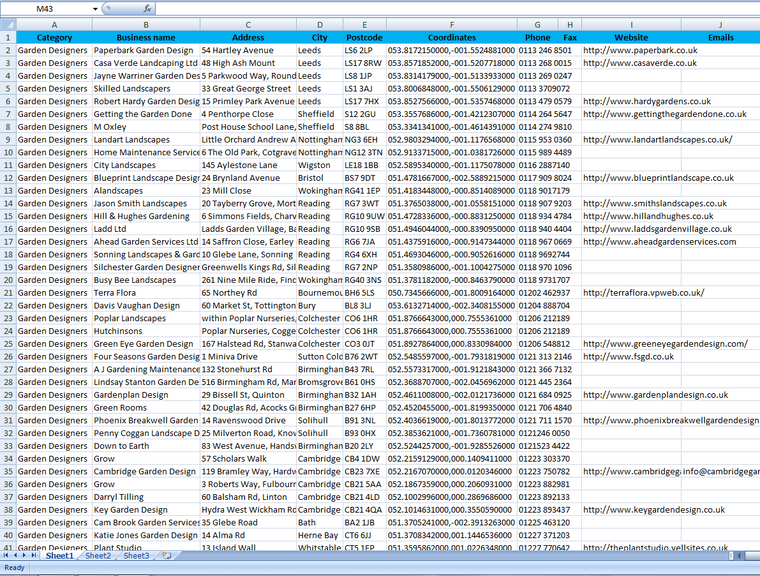Image resolution: width=760 pixels, height=576 pixels.
Task: Select the 65 Northey Rd cell
Action: tap(248, 293)
